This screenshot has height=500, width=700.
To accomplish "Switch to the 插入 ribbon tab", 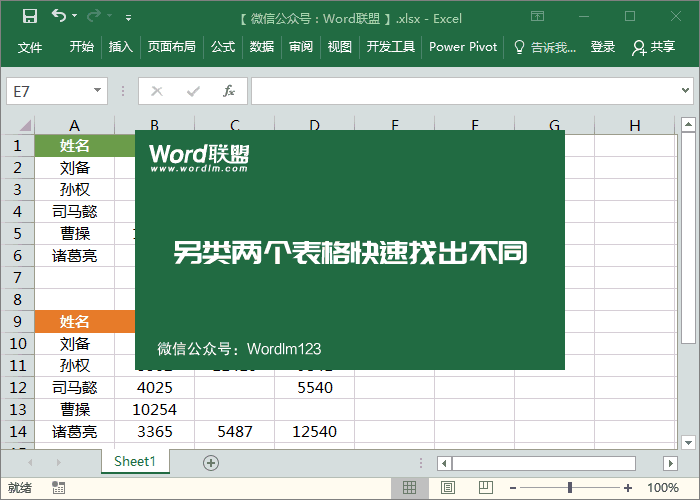I will (121, 46).
